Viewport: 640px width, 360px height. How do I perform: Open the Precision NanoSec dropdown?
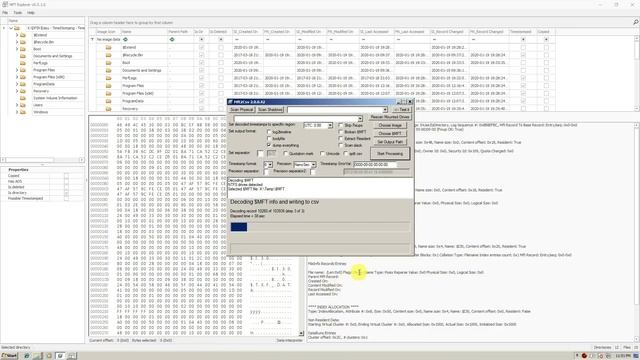tap(313, 164)
